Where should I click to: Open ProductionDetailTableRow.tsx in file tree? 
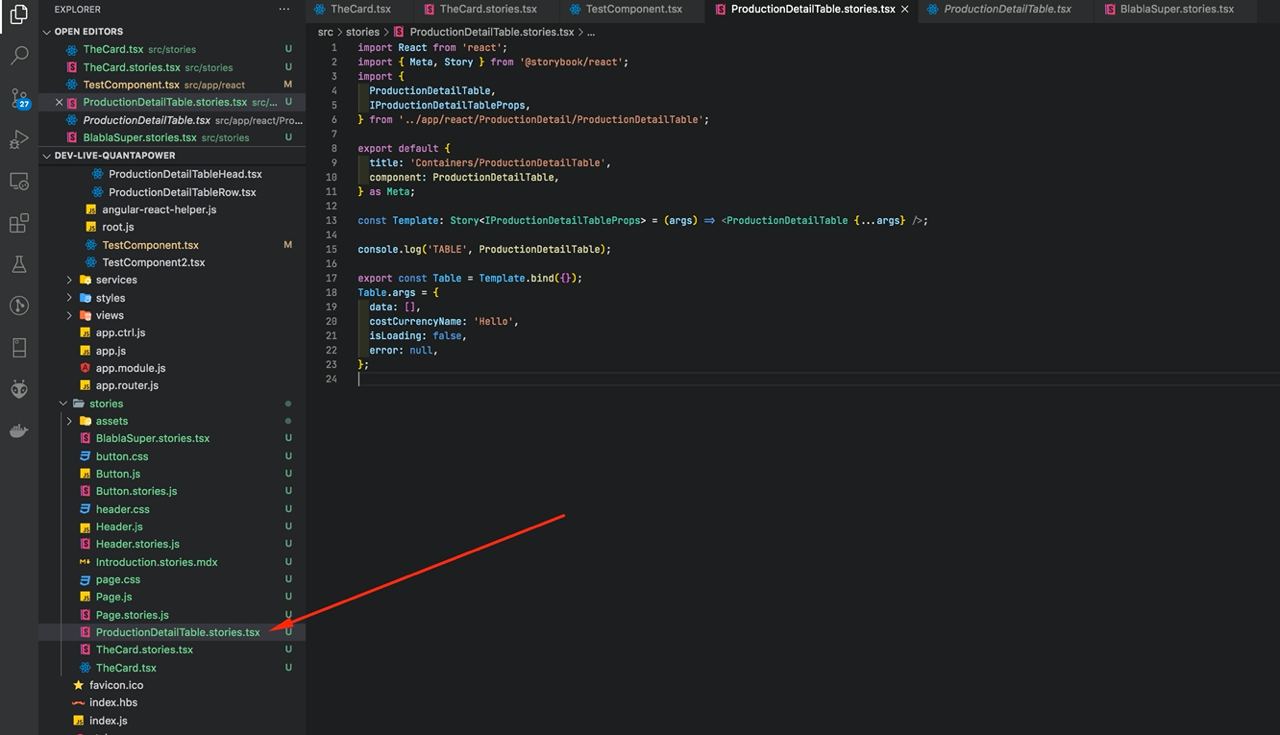coord(182,192)
